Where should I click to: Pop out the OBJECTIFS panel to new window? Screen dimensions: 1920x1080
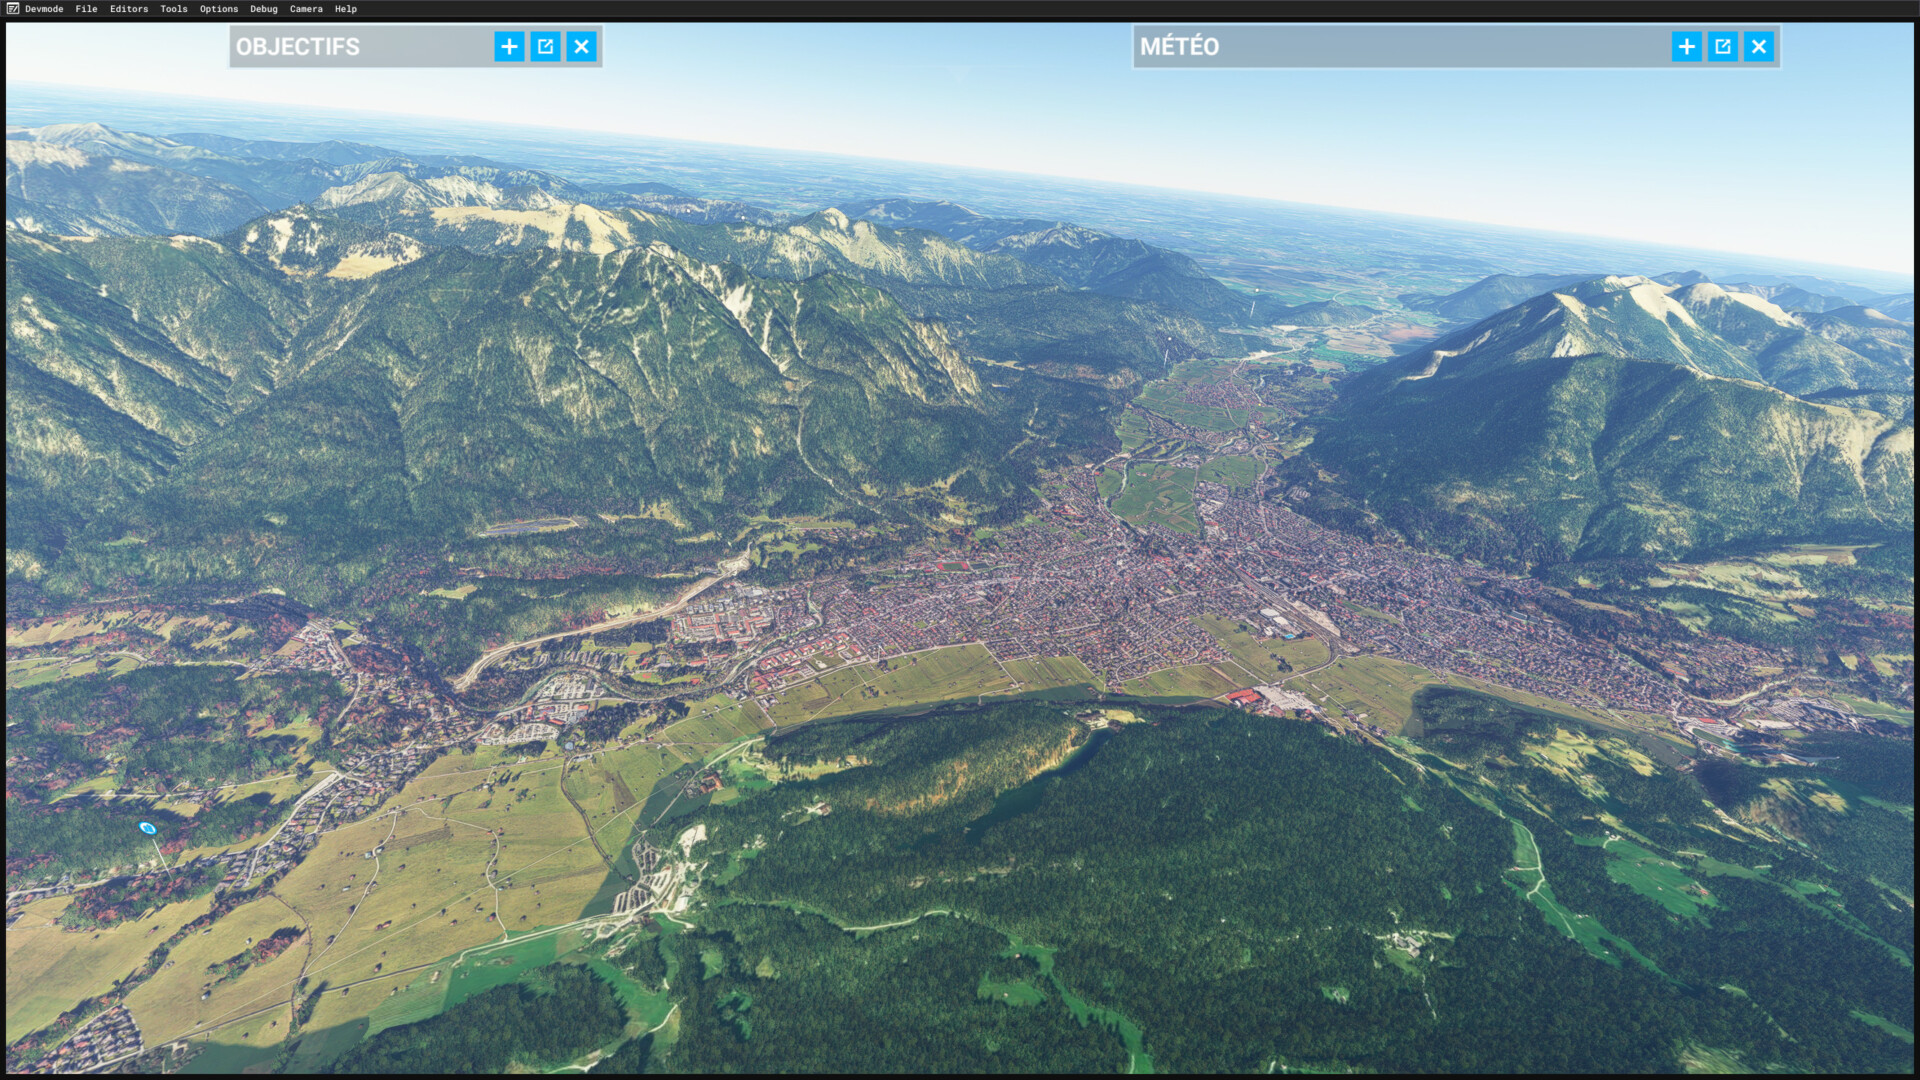click(545, 47)
